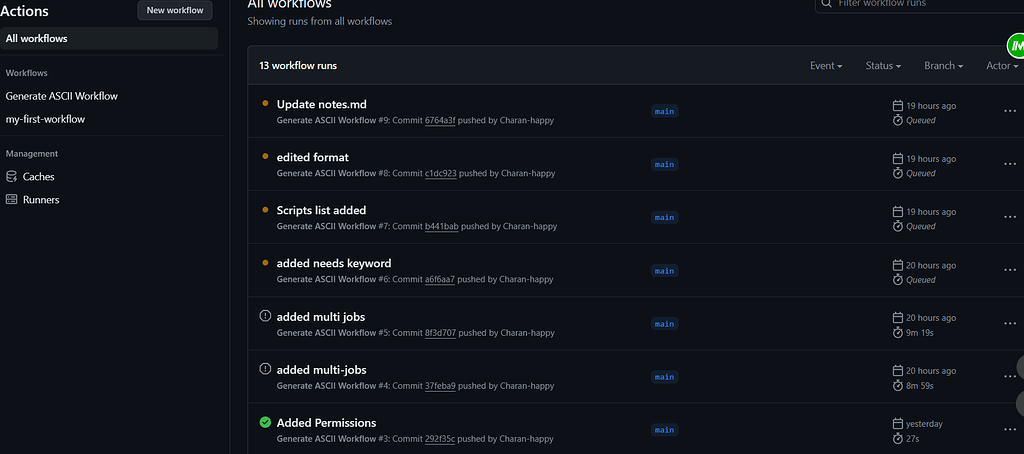The height and width of the screenshot is (454, 1024).
Task: Open the Branch filter dropdown
Action: (943, 66)
